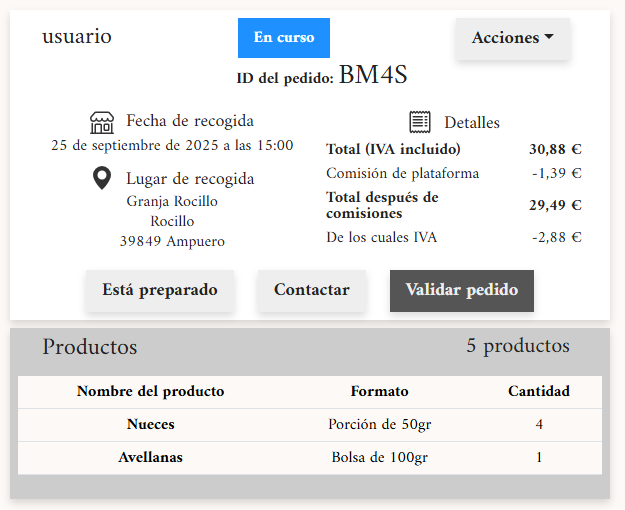The height and width of the screenshot is (510, 625).
Task: Click the Nombre del producto column header
Action: click(x=151, y=392)
